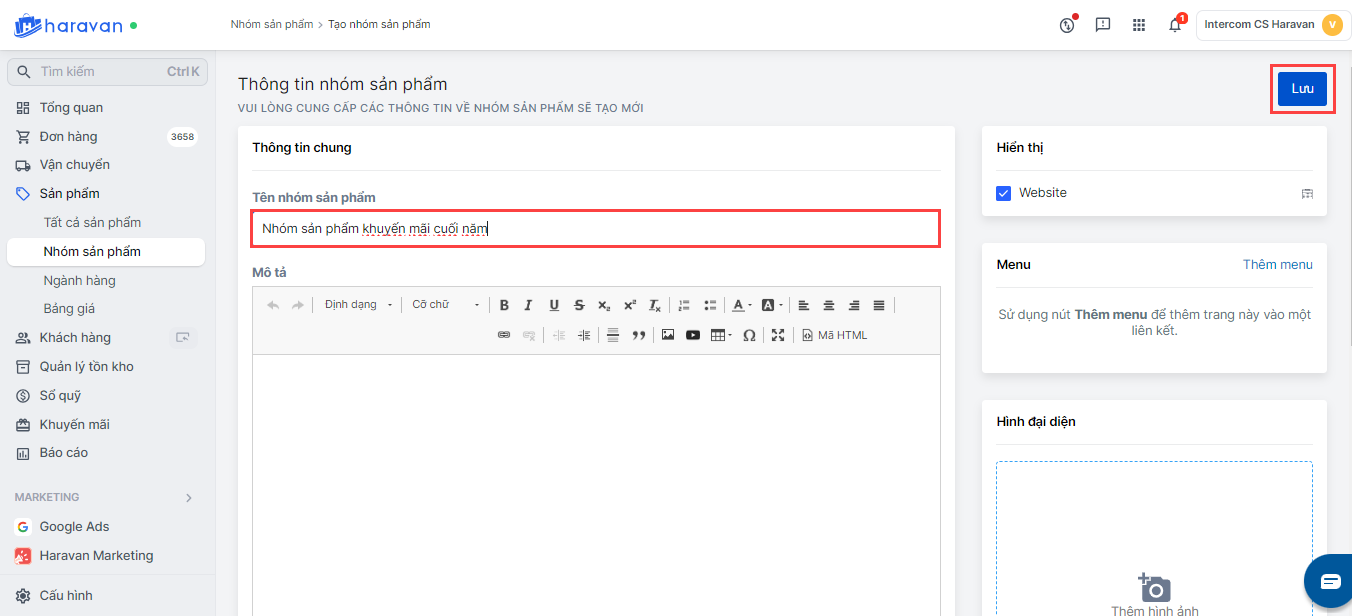Click the Thêm hình ảnh upload area
This screenshot has height=616, width=1352.
pos(1154,538)
